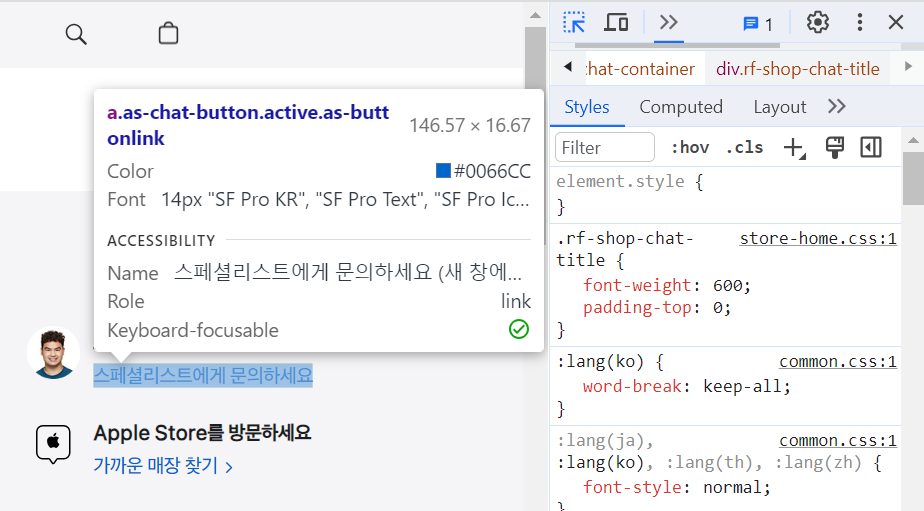
Task: Click the page scrollbar up arrow
Action: (x=535, y=16)
